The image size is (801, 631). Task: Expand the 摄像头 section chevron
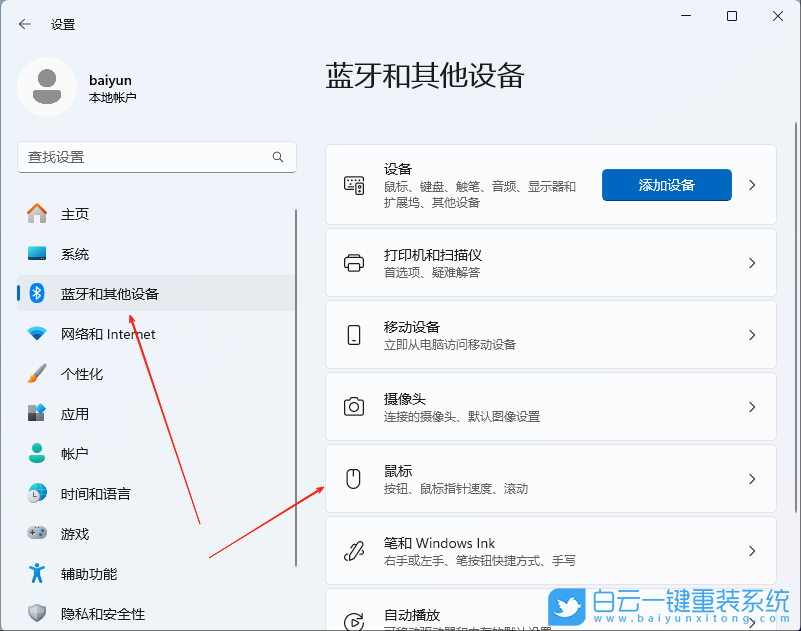[752, 406]
